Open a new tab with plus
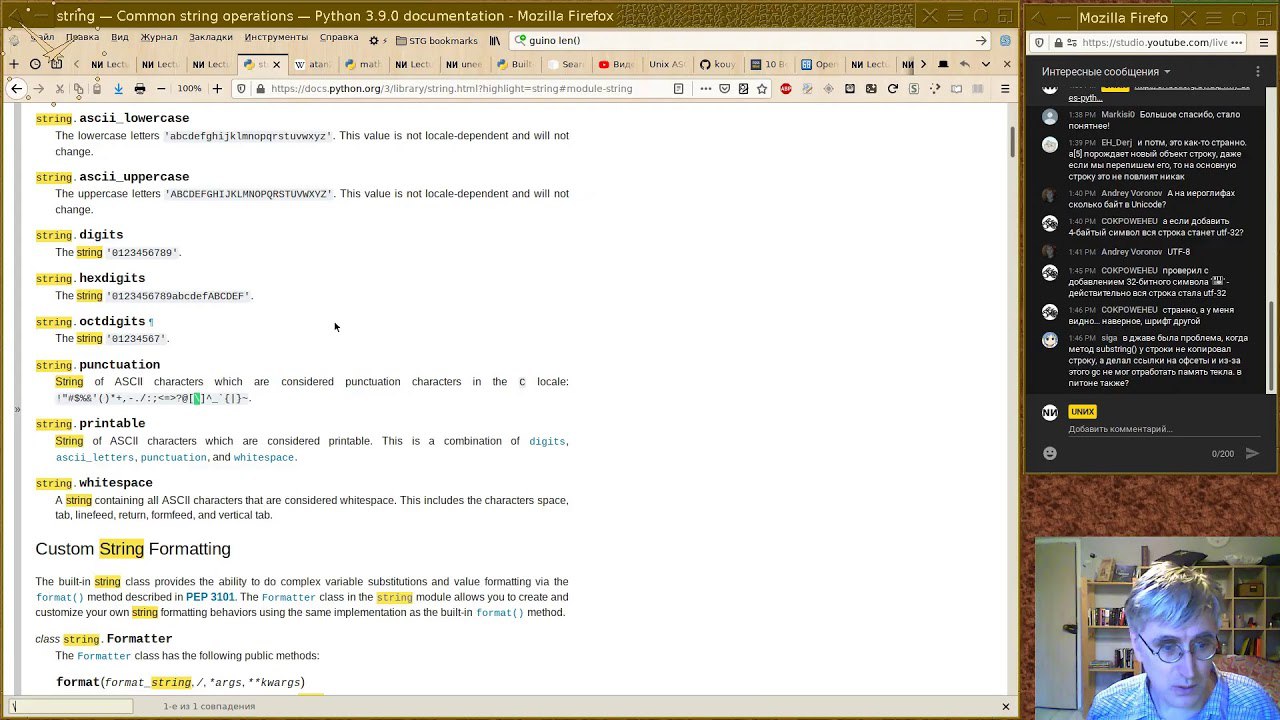Image resolution: width=1280 pixels, height=720 pixels. point(14,64)
